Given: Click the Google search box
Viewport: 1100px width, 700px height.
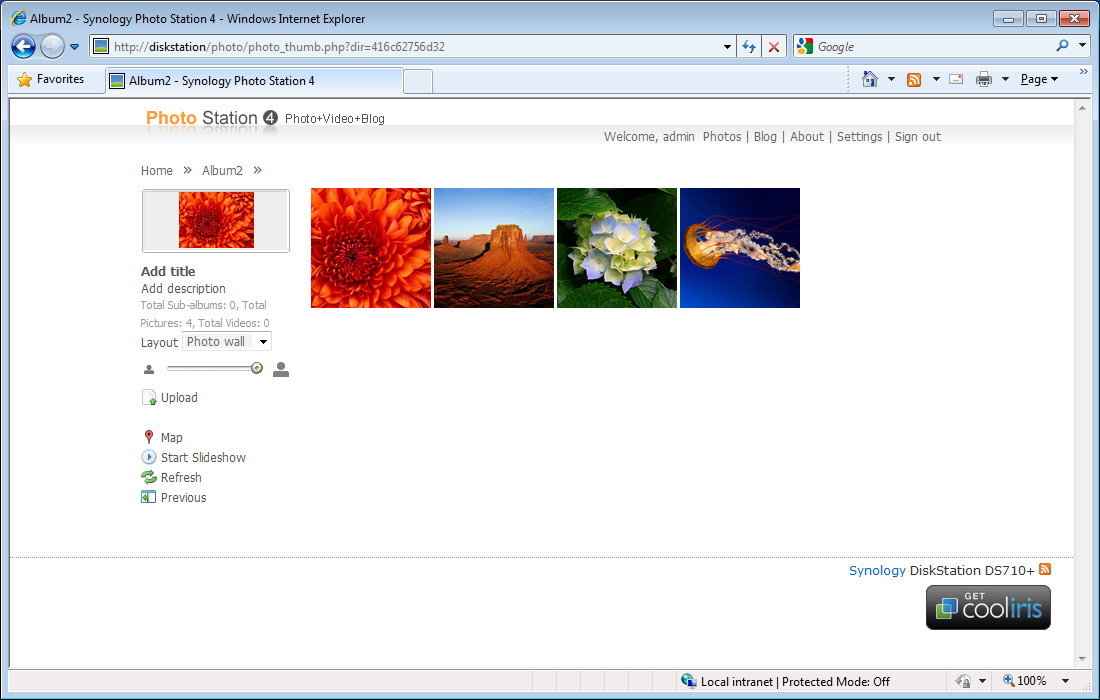Looking at the screenshot, I should tap(933, 47).
